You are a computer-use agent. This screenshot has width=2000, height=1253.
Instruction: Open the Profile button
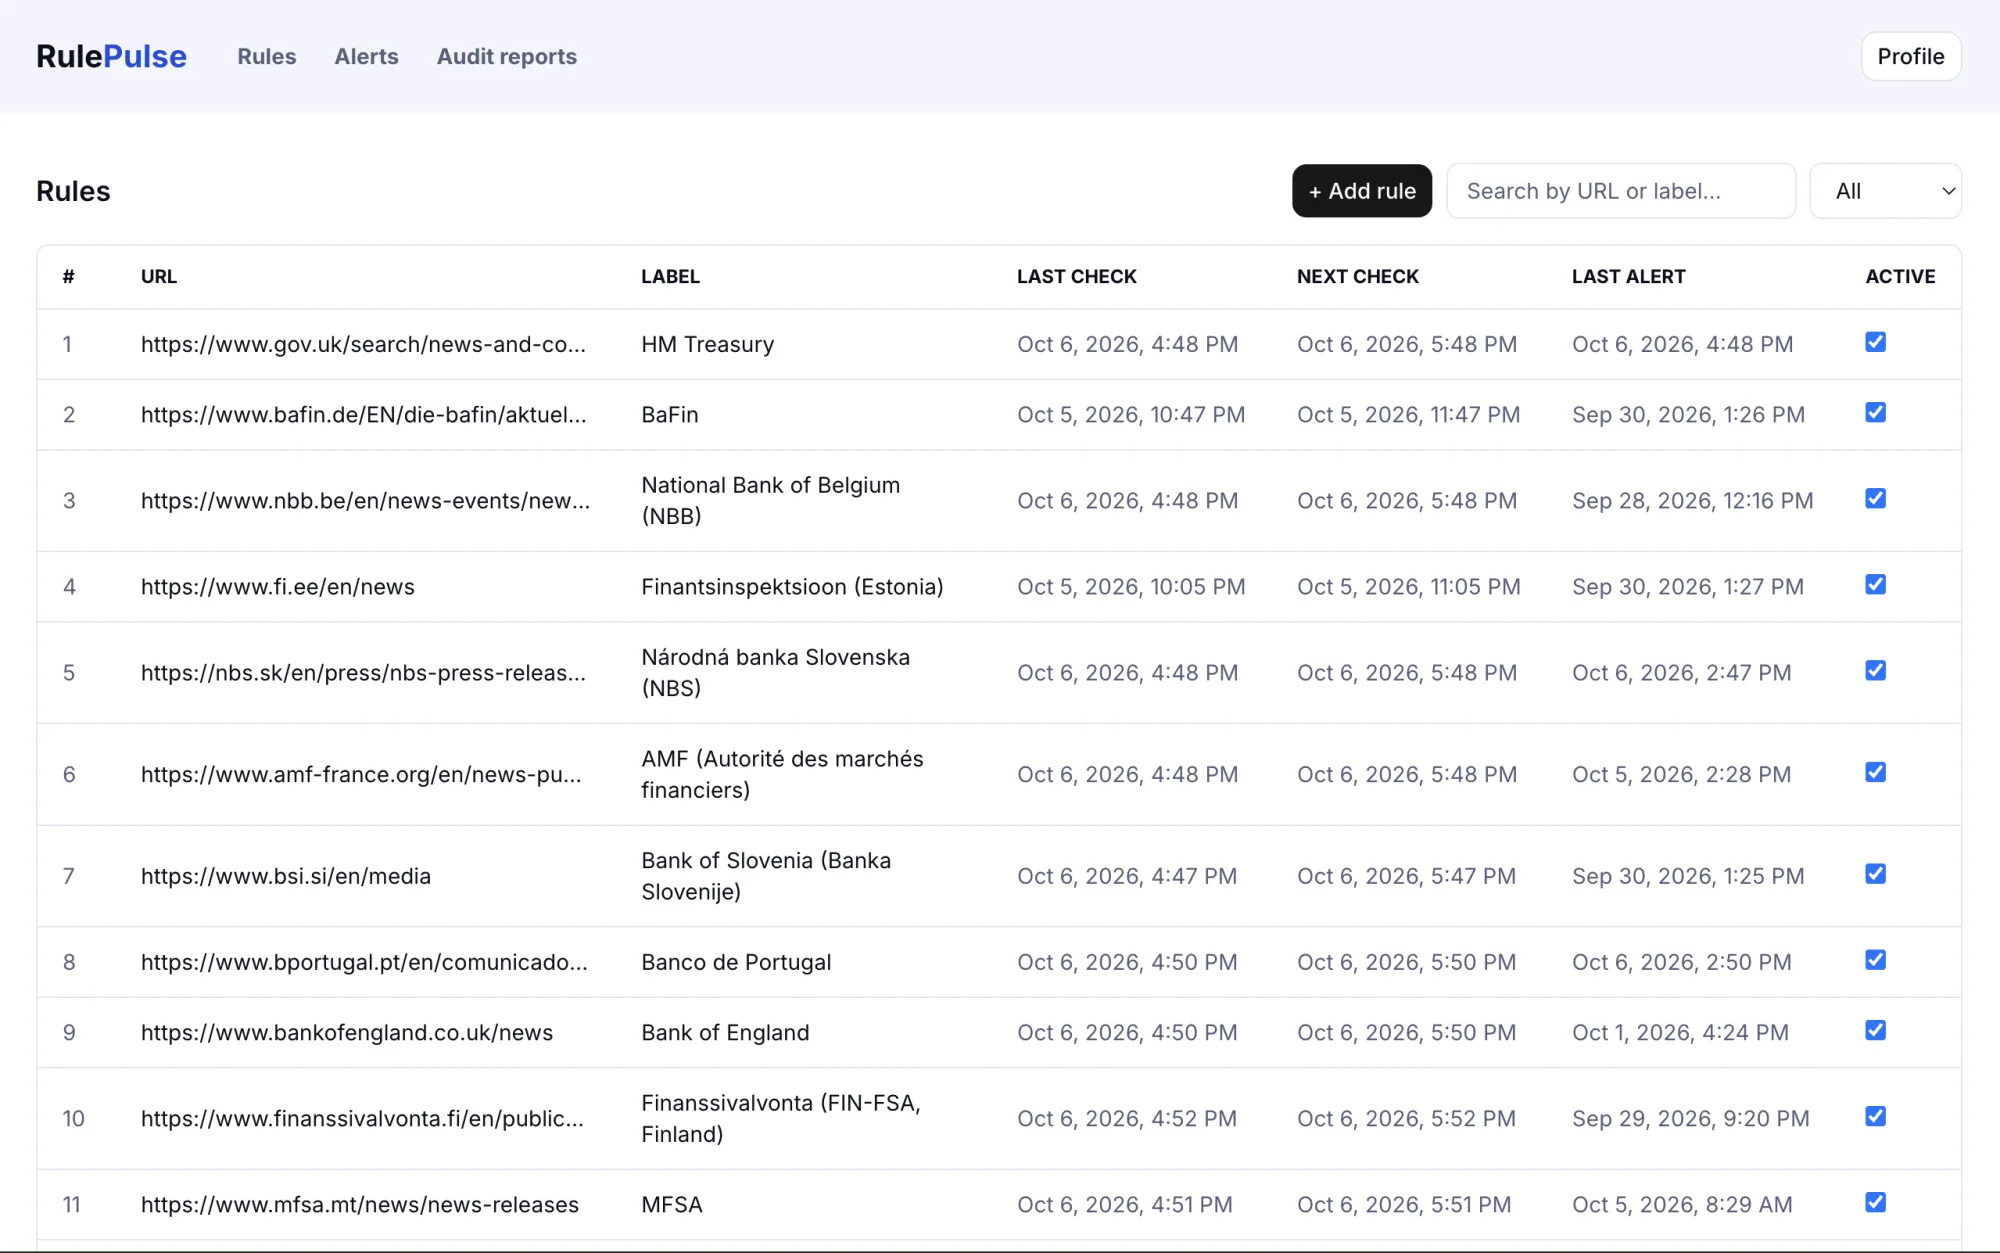point(1911,56)
